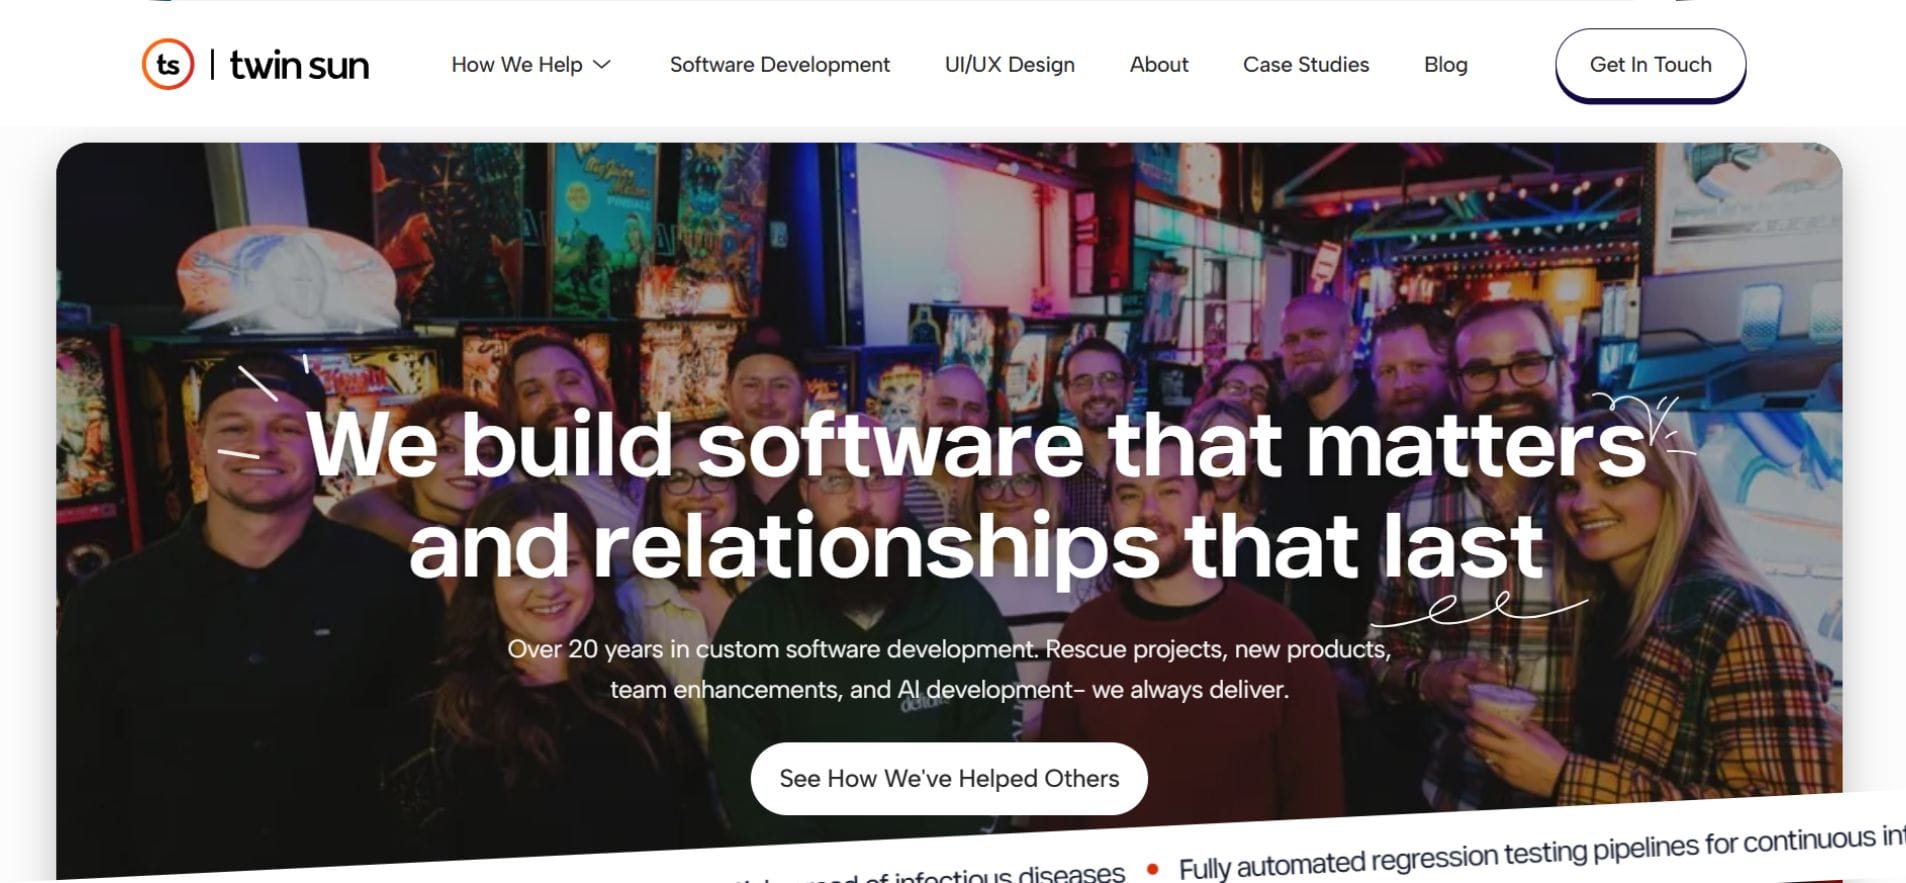1906x883 pixels.
Task: Click See How We've Helped Others button
Action: point(949,778)
